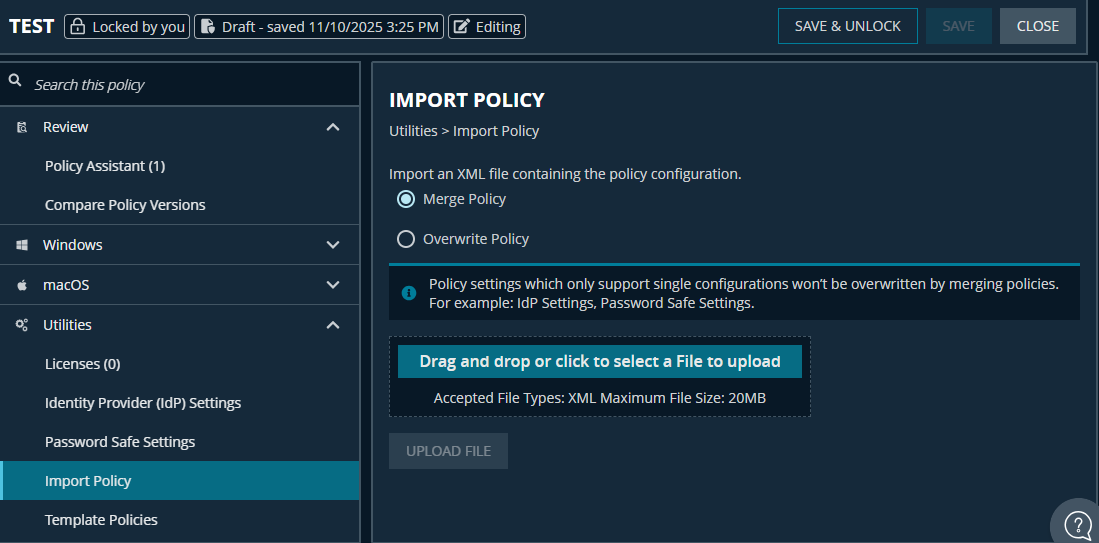The image size is (1099, 543).
Task: Click the Windows section label
Action: click(x=72, y=245)
